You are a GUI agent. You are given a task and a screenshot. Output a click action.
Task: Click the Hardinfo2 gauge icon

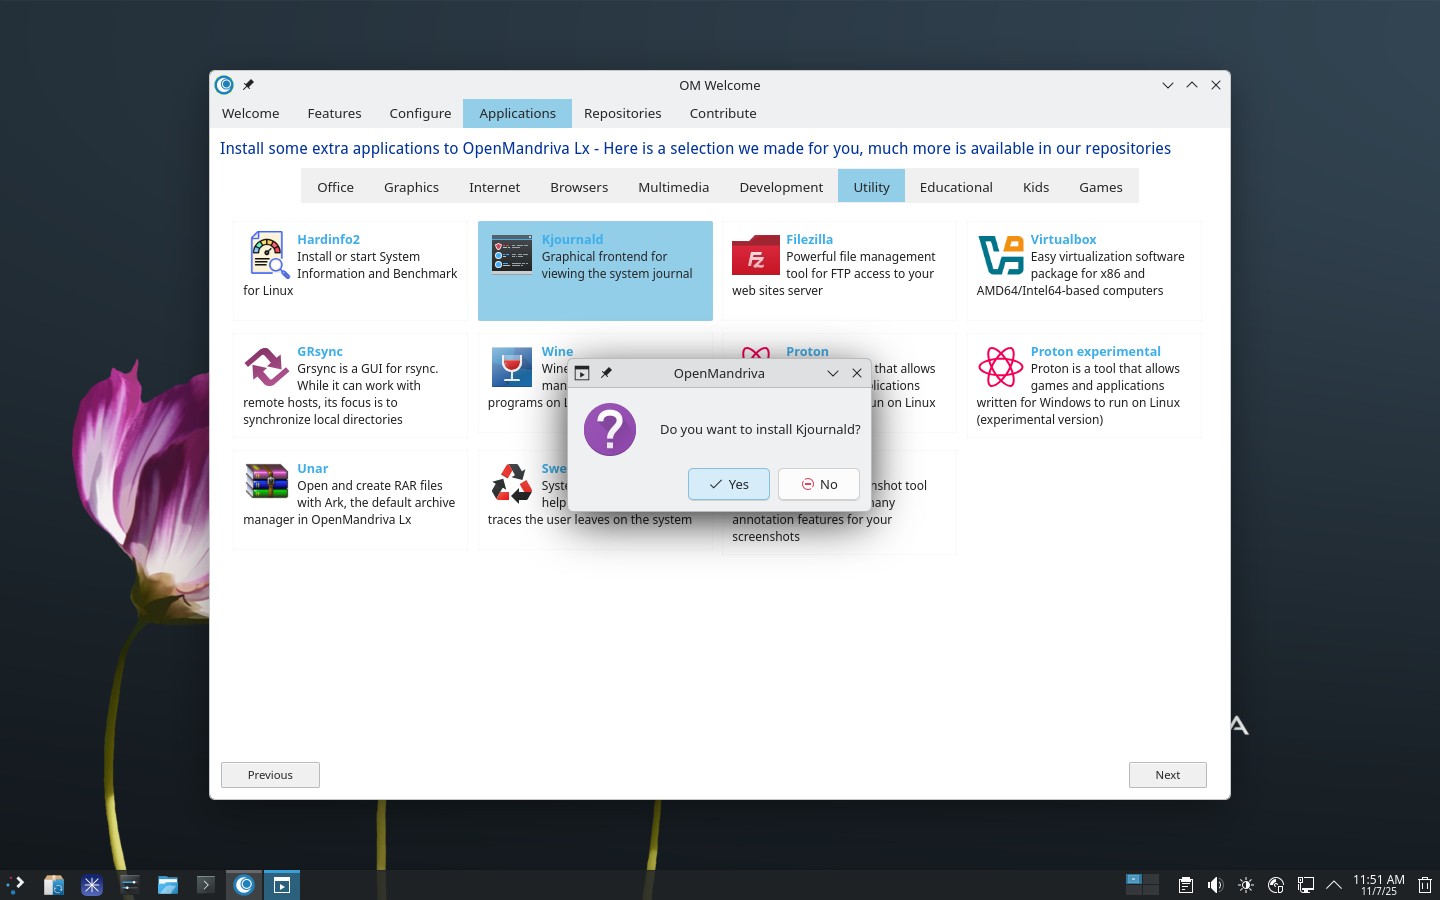(267, 255)
